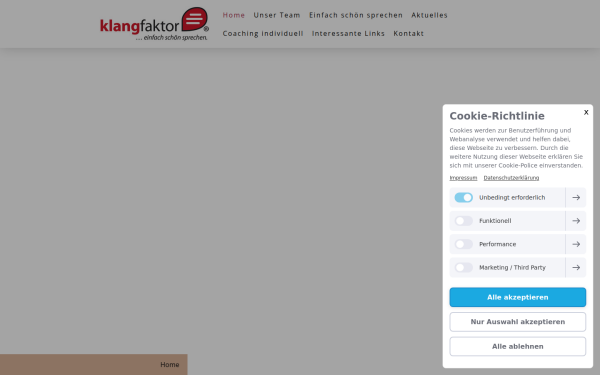Click the klangfaktor logo
Viewport: 600px width, 375px height.
coord(154,24)
